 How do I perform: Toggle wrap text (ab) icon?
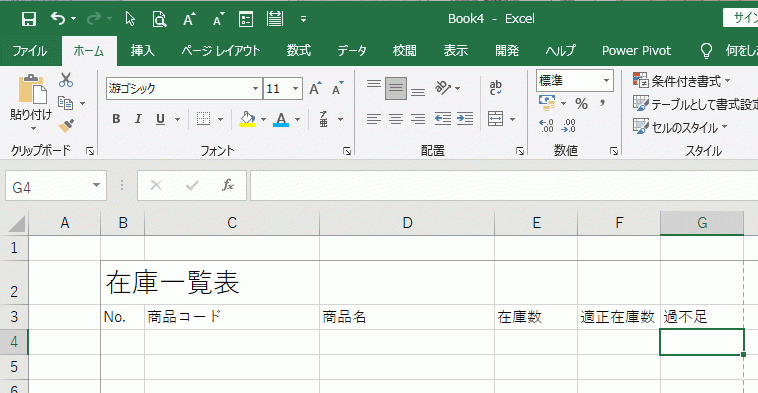(x=496, y=88)
